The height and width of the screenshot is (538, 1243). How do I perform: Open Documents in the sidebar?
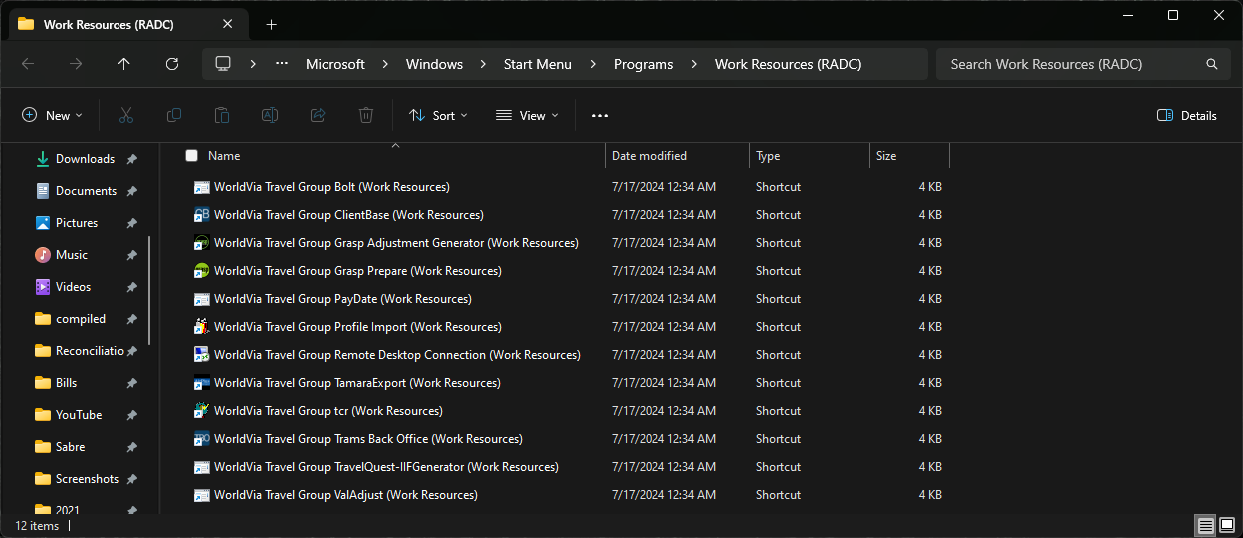click(85, 191)
